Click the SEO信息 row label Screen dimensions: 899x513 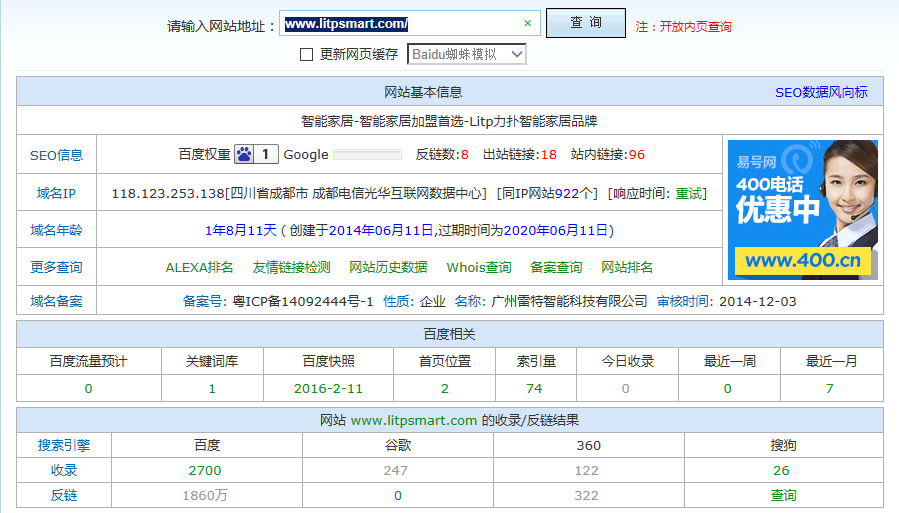click(x=56, y=155)
